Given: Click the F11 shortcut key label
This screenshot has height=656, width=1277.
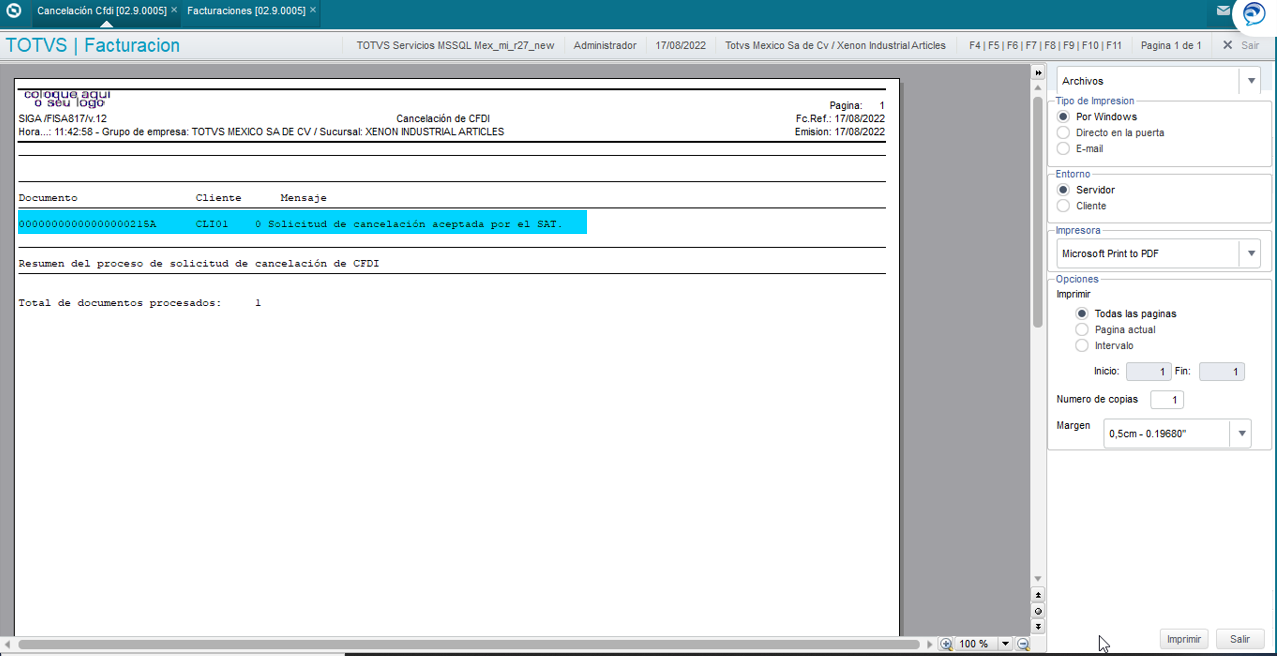Looking at the screenshot, I should tap(1113, 45).
